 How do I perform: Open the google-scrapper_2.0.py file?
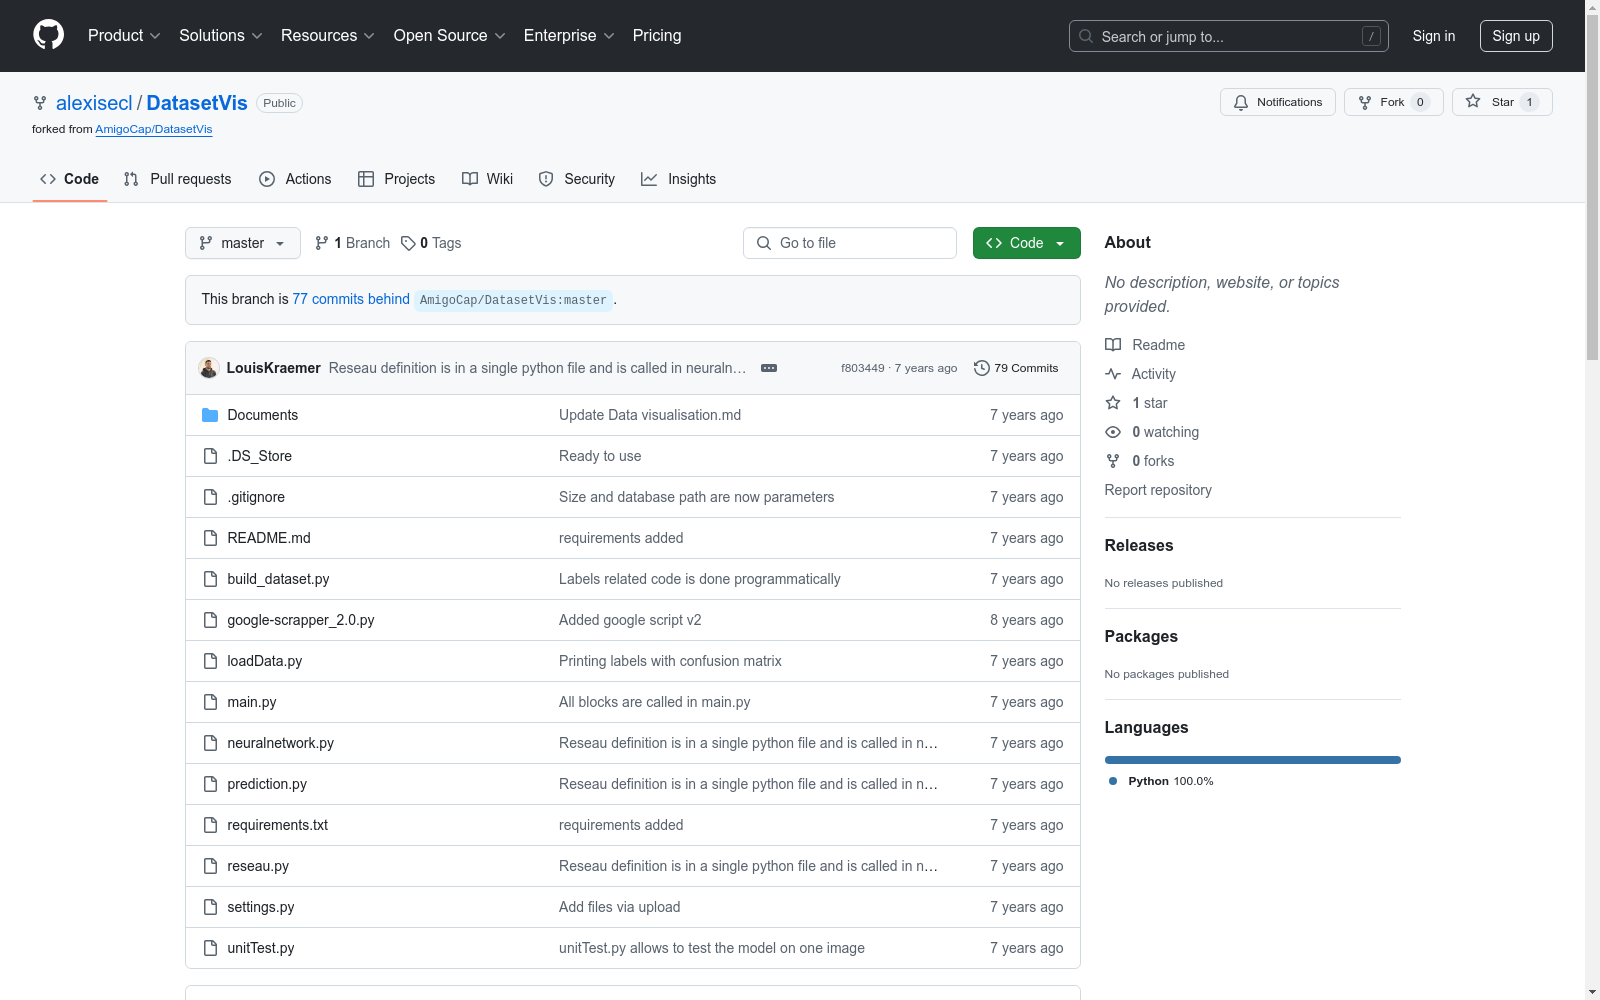pos(301,620)
